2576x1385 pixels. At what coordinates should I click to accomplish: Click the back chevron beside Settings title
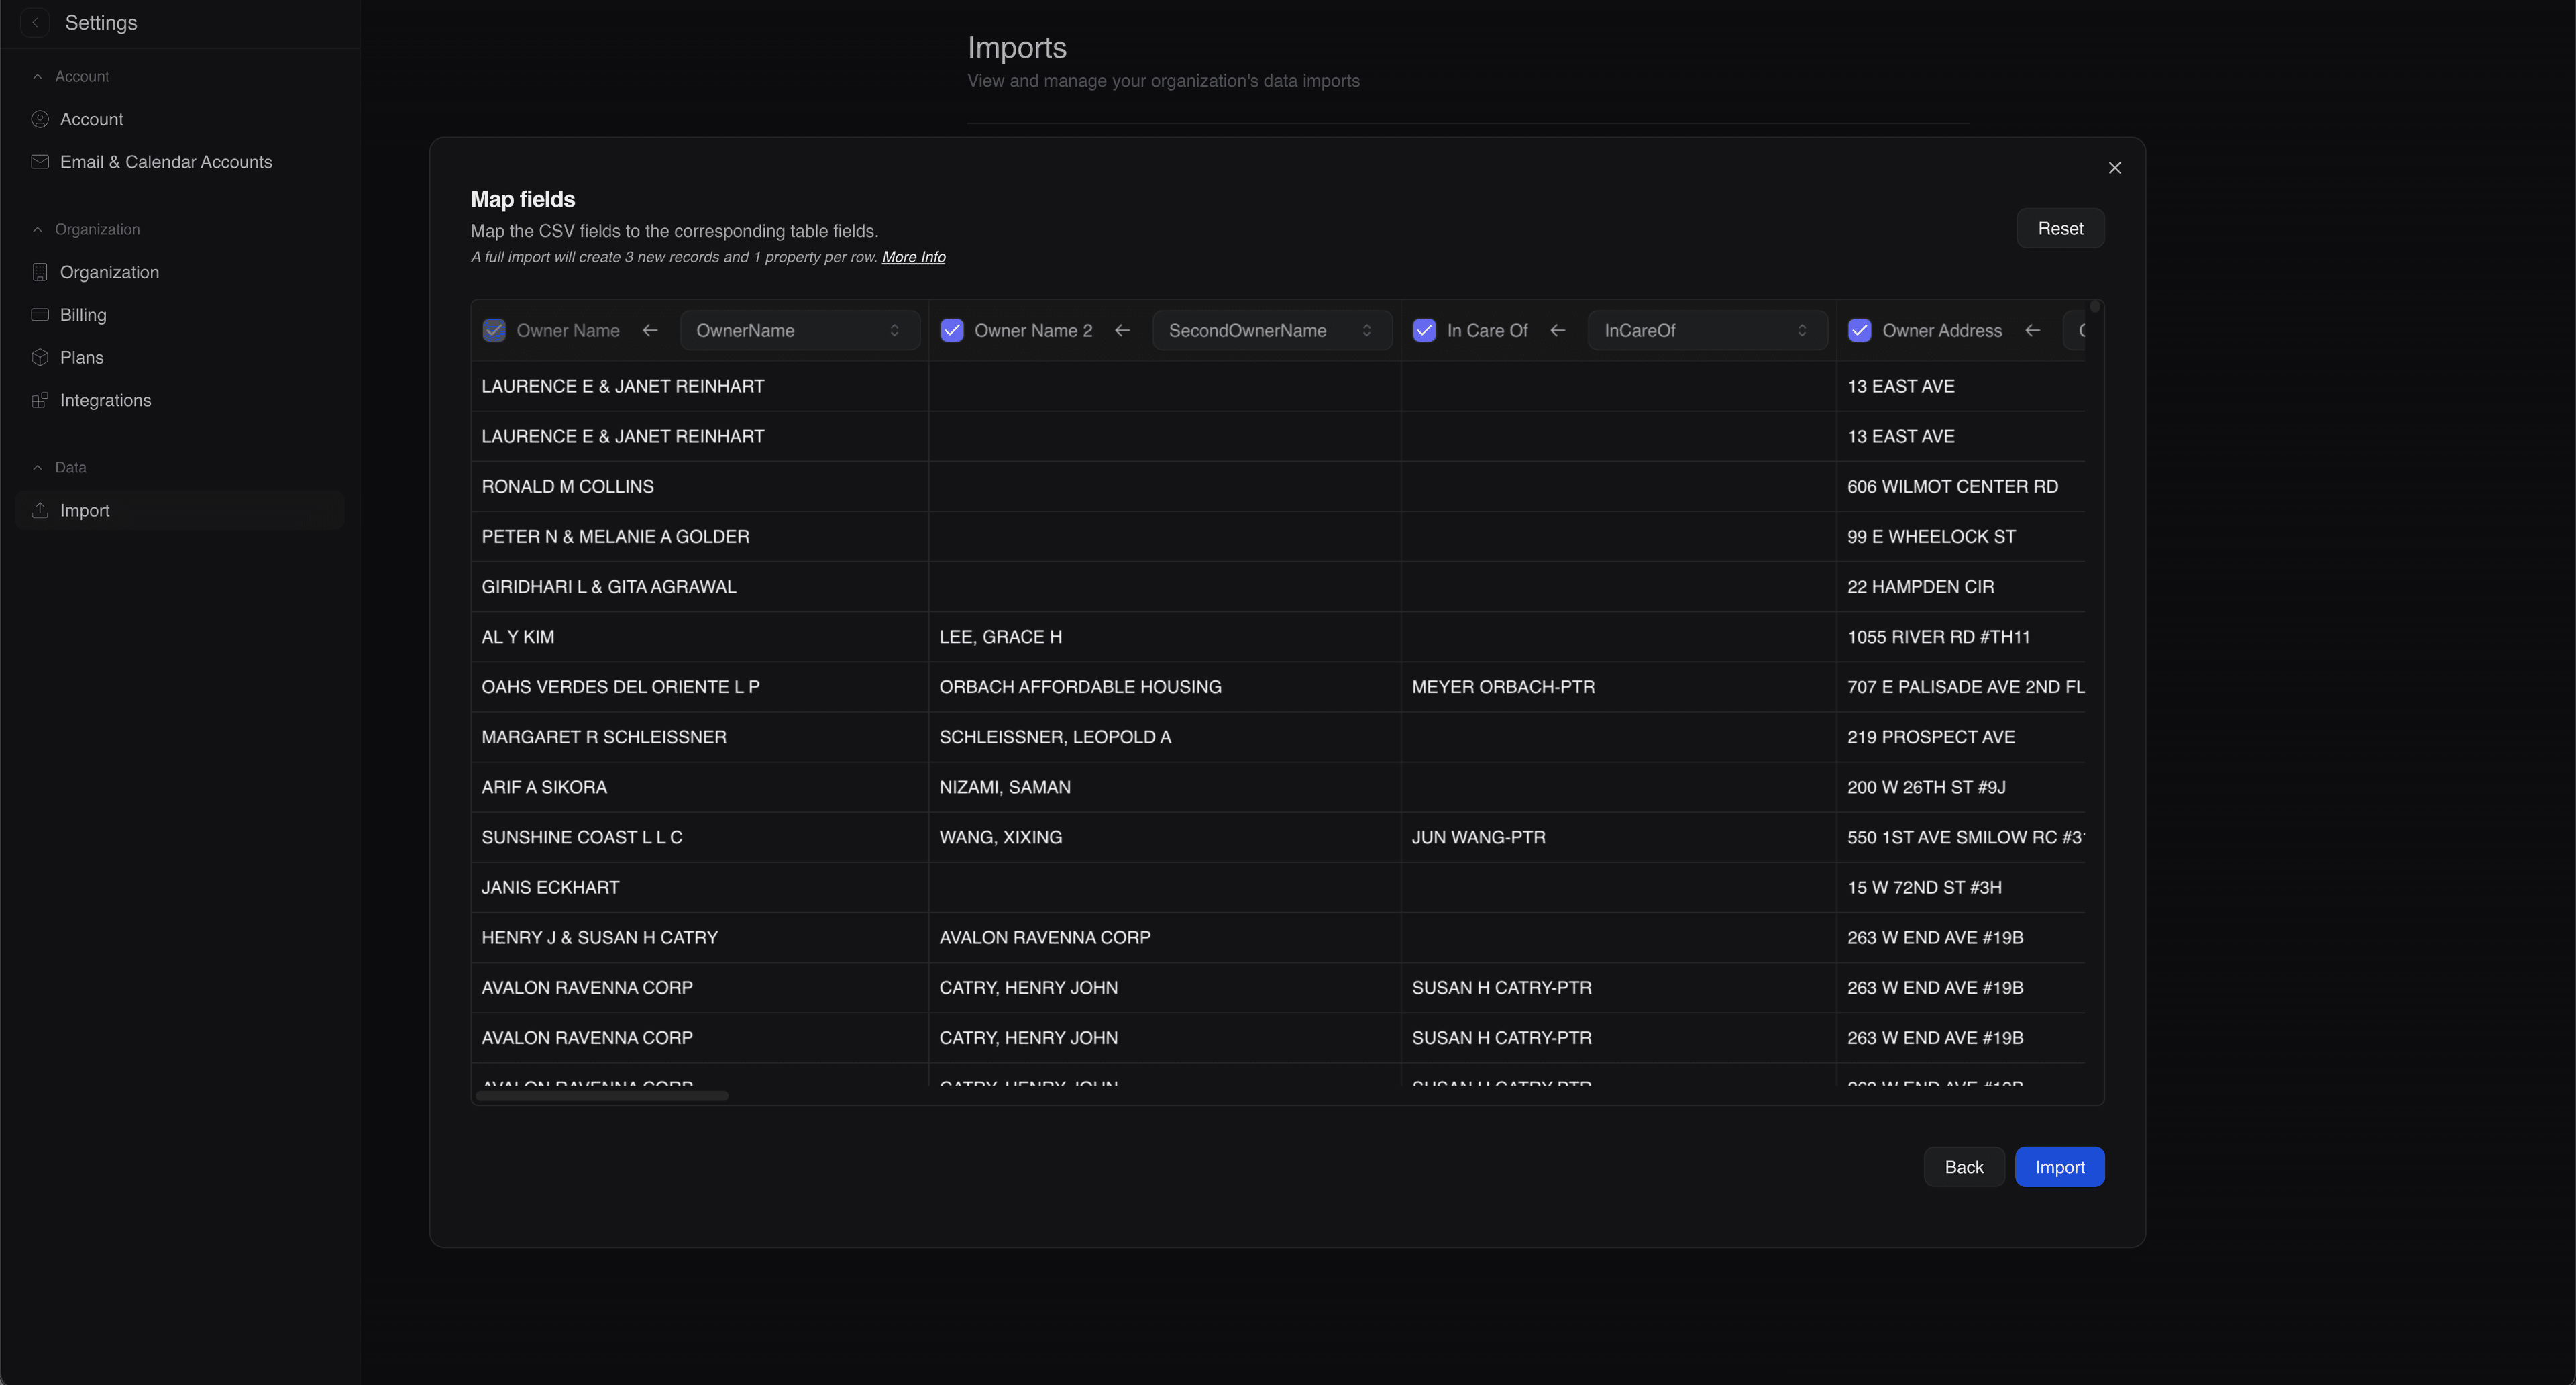click(35, 22)
